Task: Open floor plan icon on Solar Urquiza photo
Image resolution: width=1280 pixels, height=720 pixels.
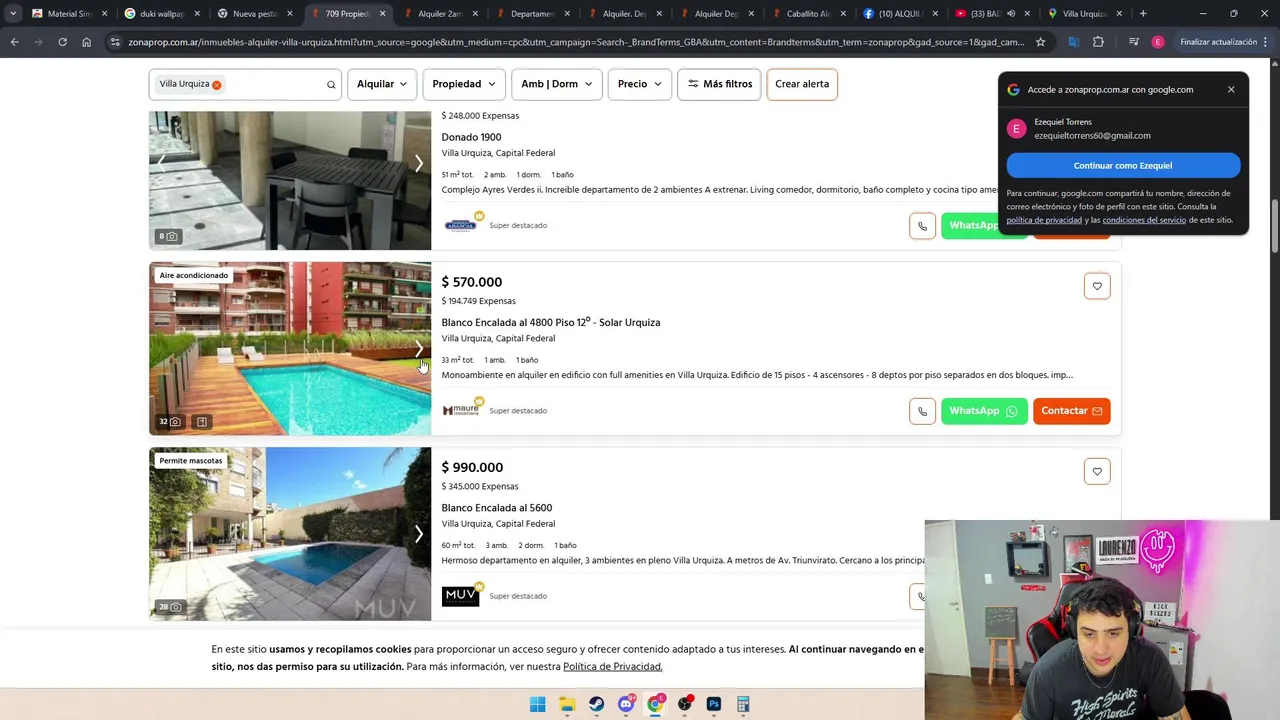Action: 201,422
